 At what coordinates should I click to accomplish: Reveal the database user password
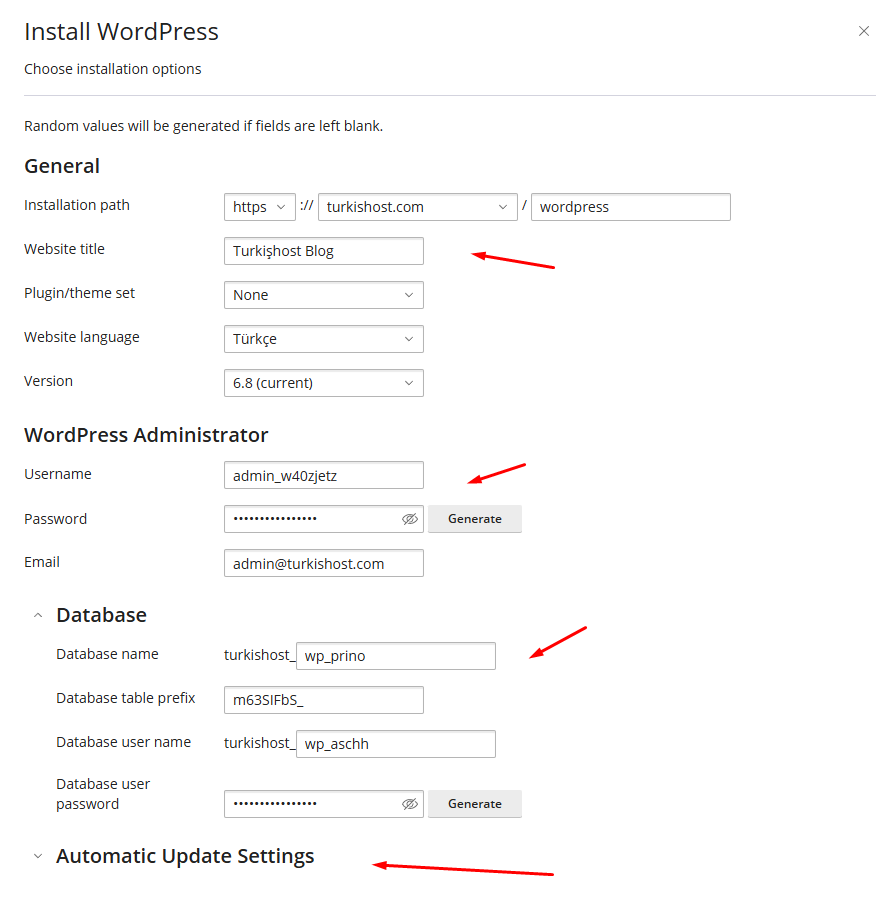coord(410,804)
